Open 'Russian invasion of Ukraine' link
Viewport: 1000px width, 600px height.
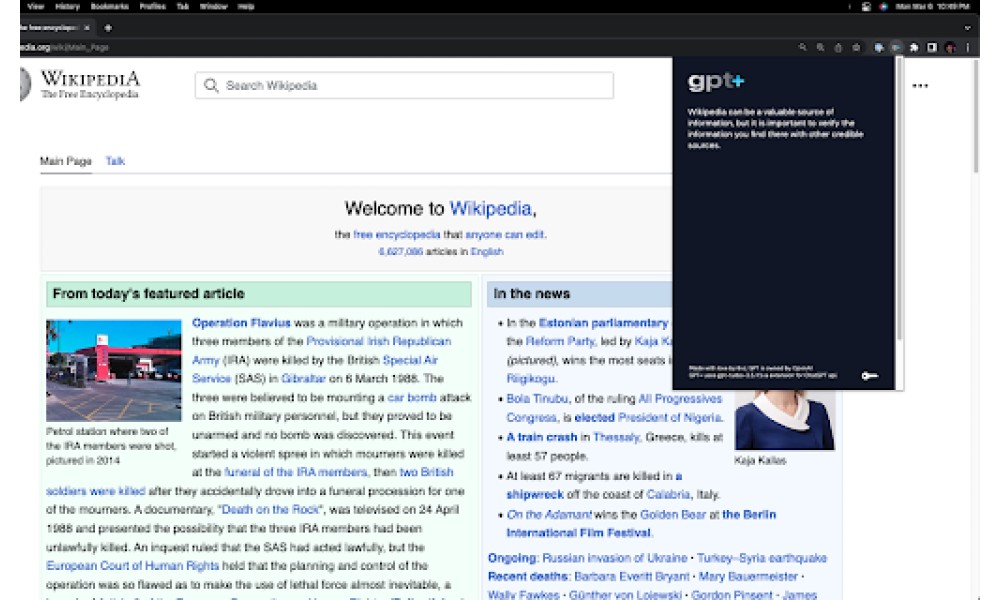click(615, 559)
